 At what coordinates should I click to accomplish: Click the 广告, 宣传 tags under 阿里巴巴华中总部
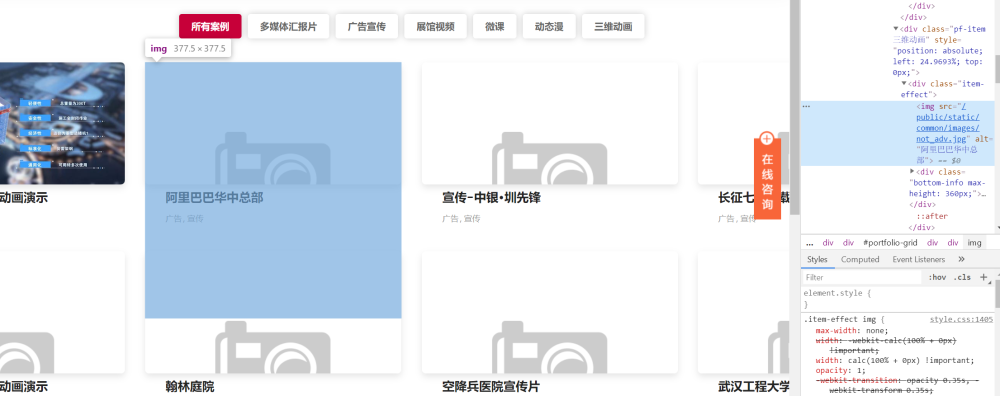pos(184,219)
